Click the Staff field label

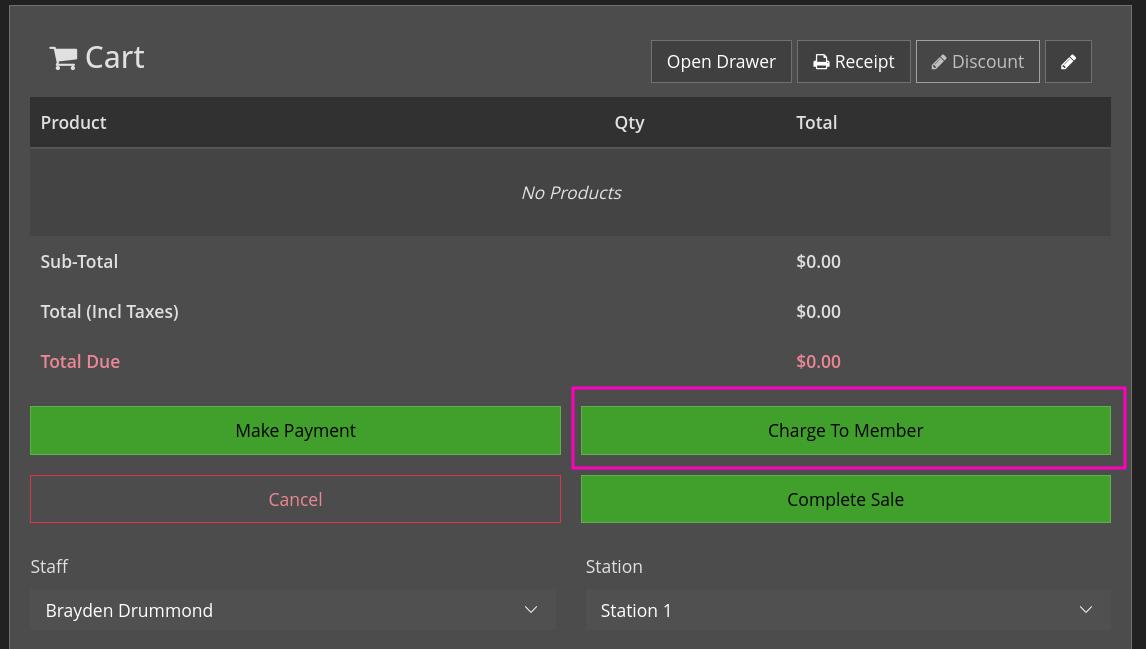(x=49, y=567)
